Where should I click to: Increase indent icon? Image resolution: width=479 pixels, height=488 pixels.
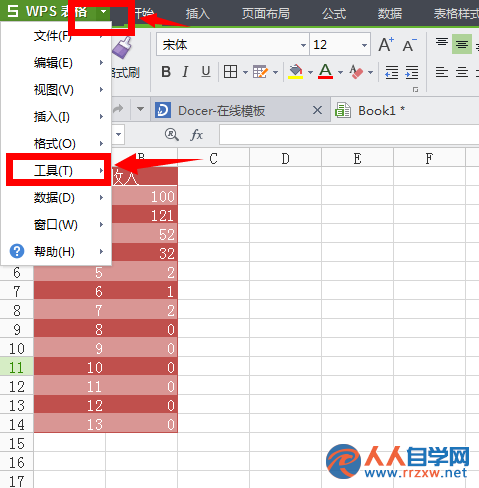[x=412, y=72]
